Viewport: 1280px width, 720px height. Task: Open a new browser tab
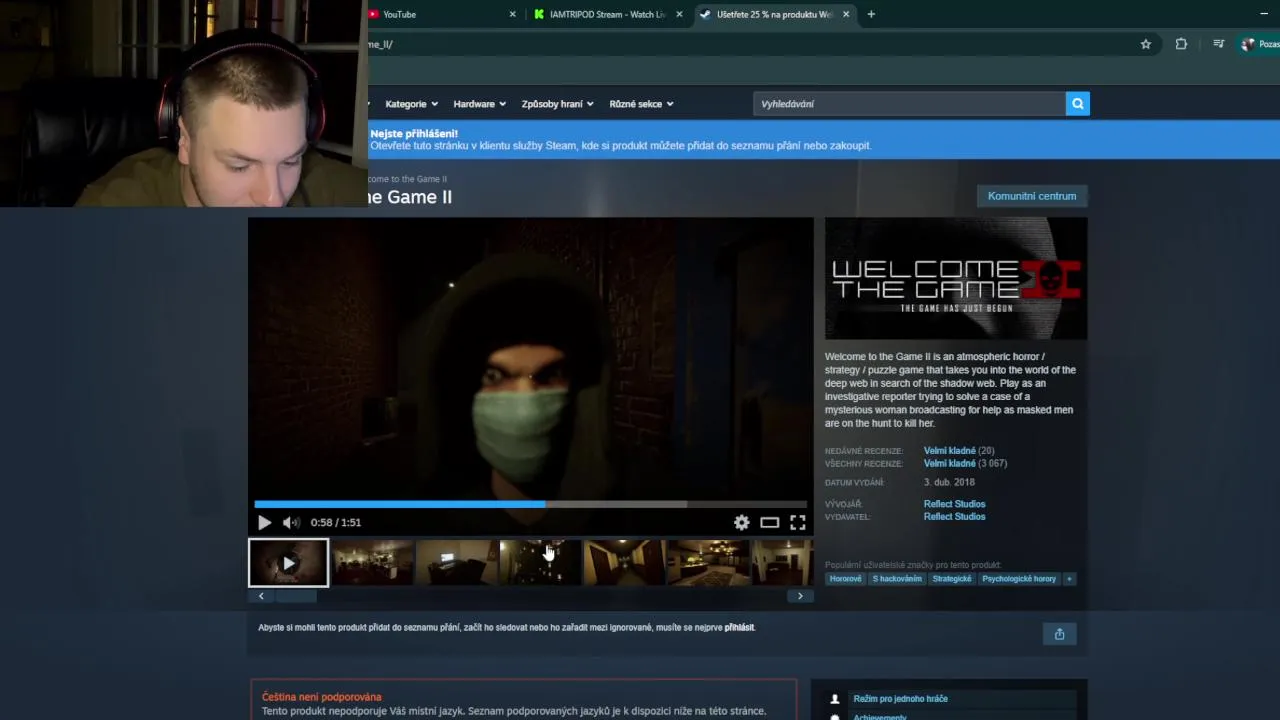click(871, 14)
